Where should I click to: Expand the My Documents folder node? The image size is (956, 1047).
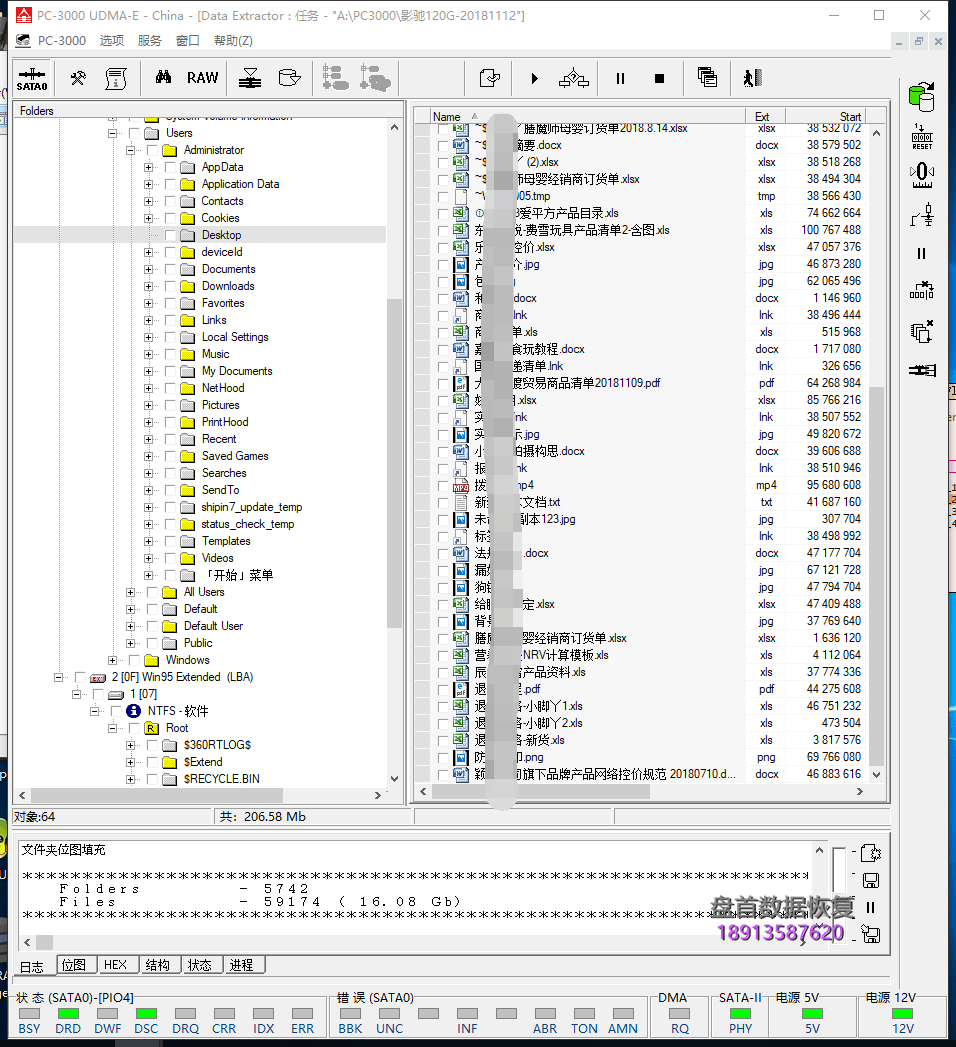click(x=148, y=371)
